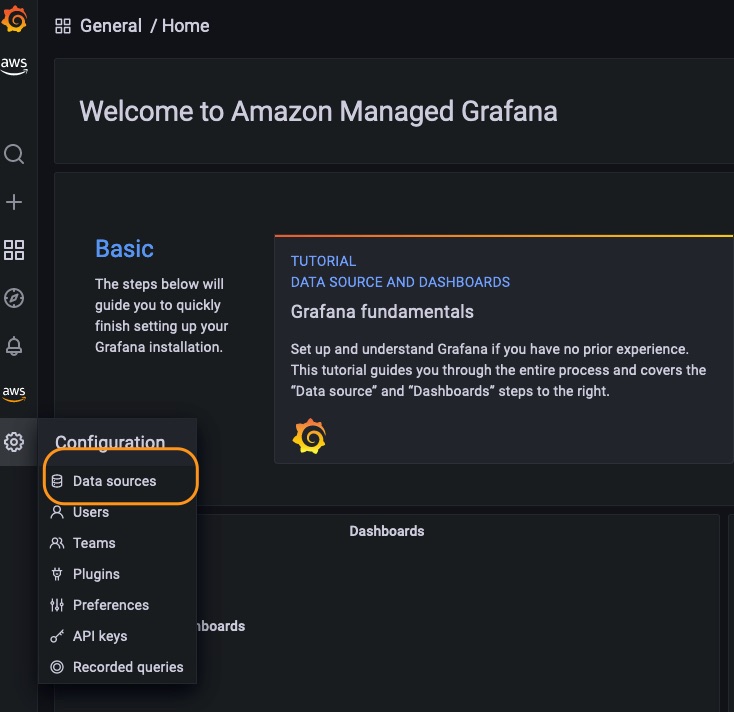Open the search magnifier icon
The width and height of the screenshot is (734, 712).
pyautogui.click(x=14, y=154)
